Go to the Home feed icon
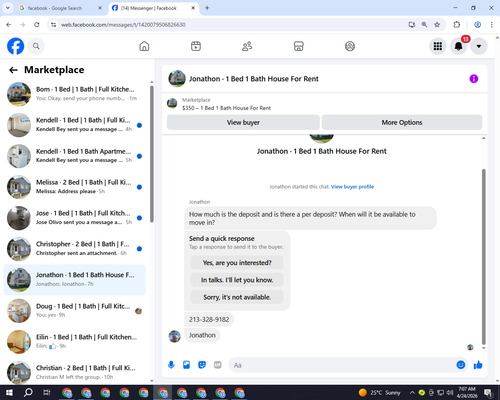The image size is (500, 400). (x=144, y=46)
